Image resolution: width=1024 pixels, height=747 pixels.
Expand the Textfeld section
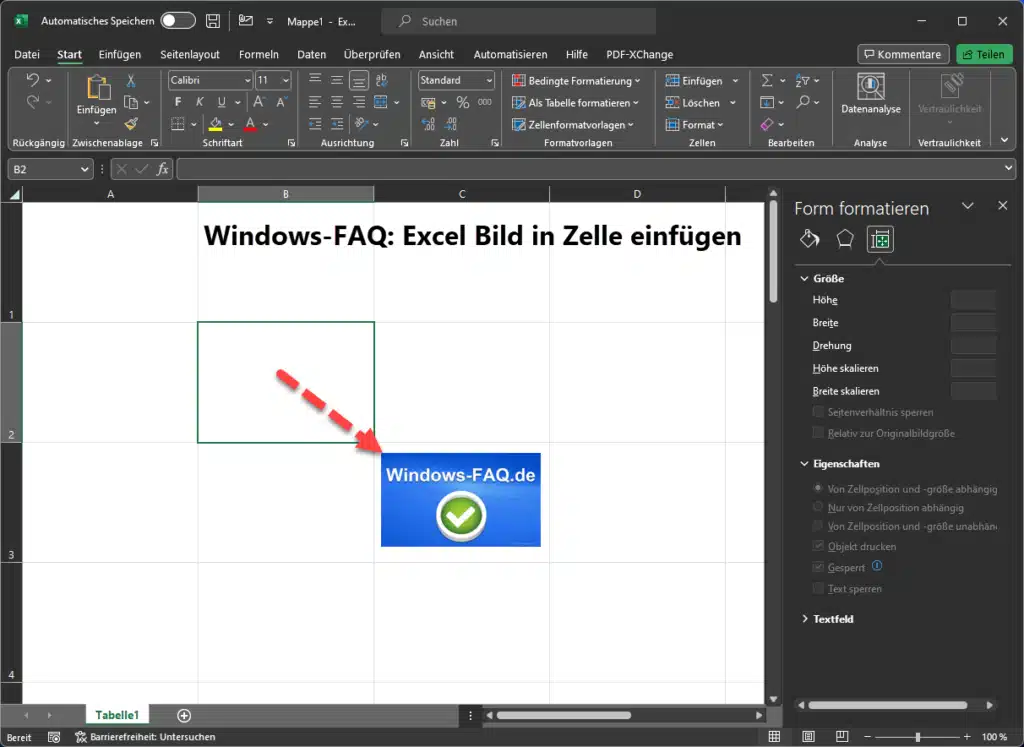click(x=805, y=618)
